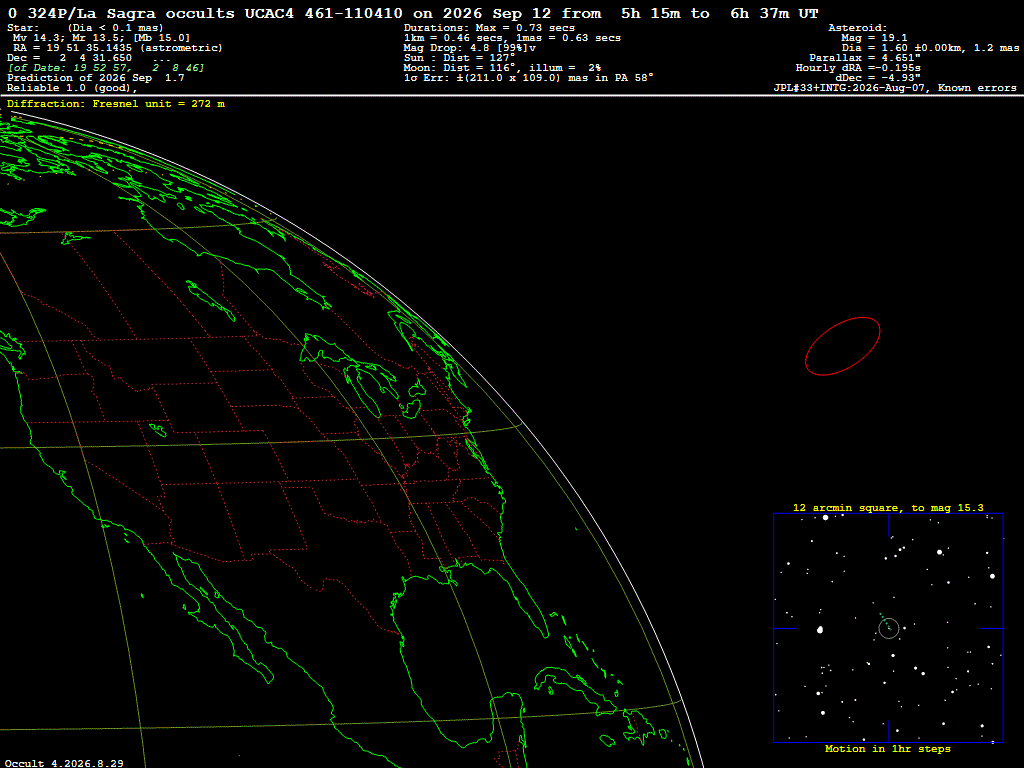Click the bright star left of target circle
Screen dimensions: 1024x768
pyautogui.click(x=820, y=630)
